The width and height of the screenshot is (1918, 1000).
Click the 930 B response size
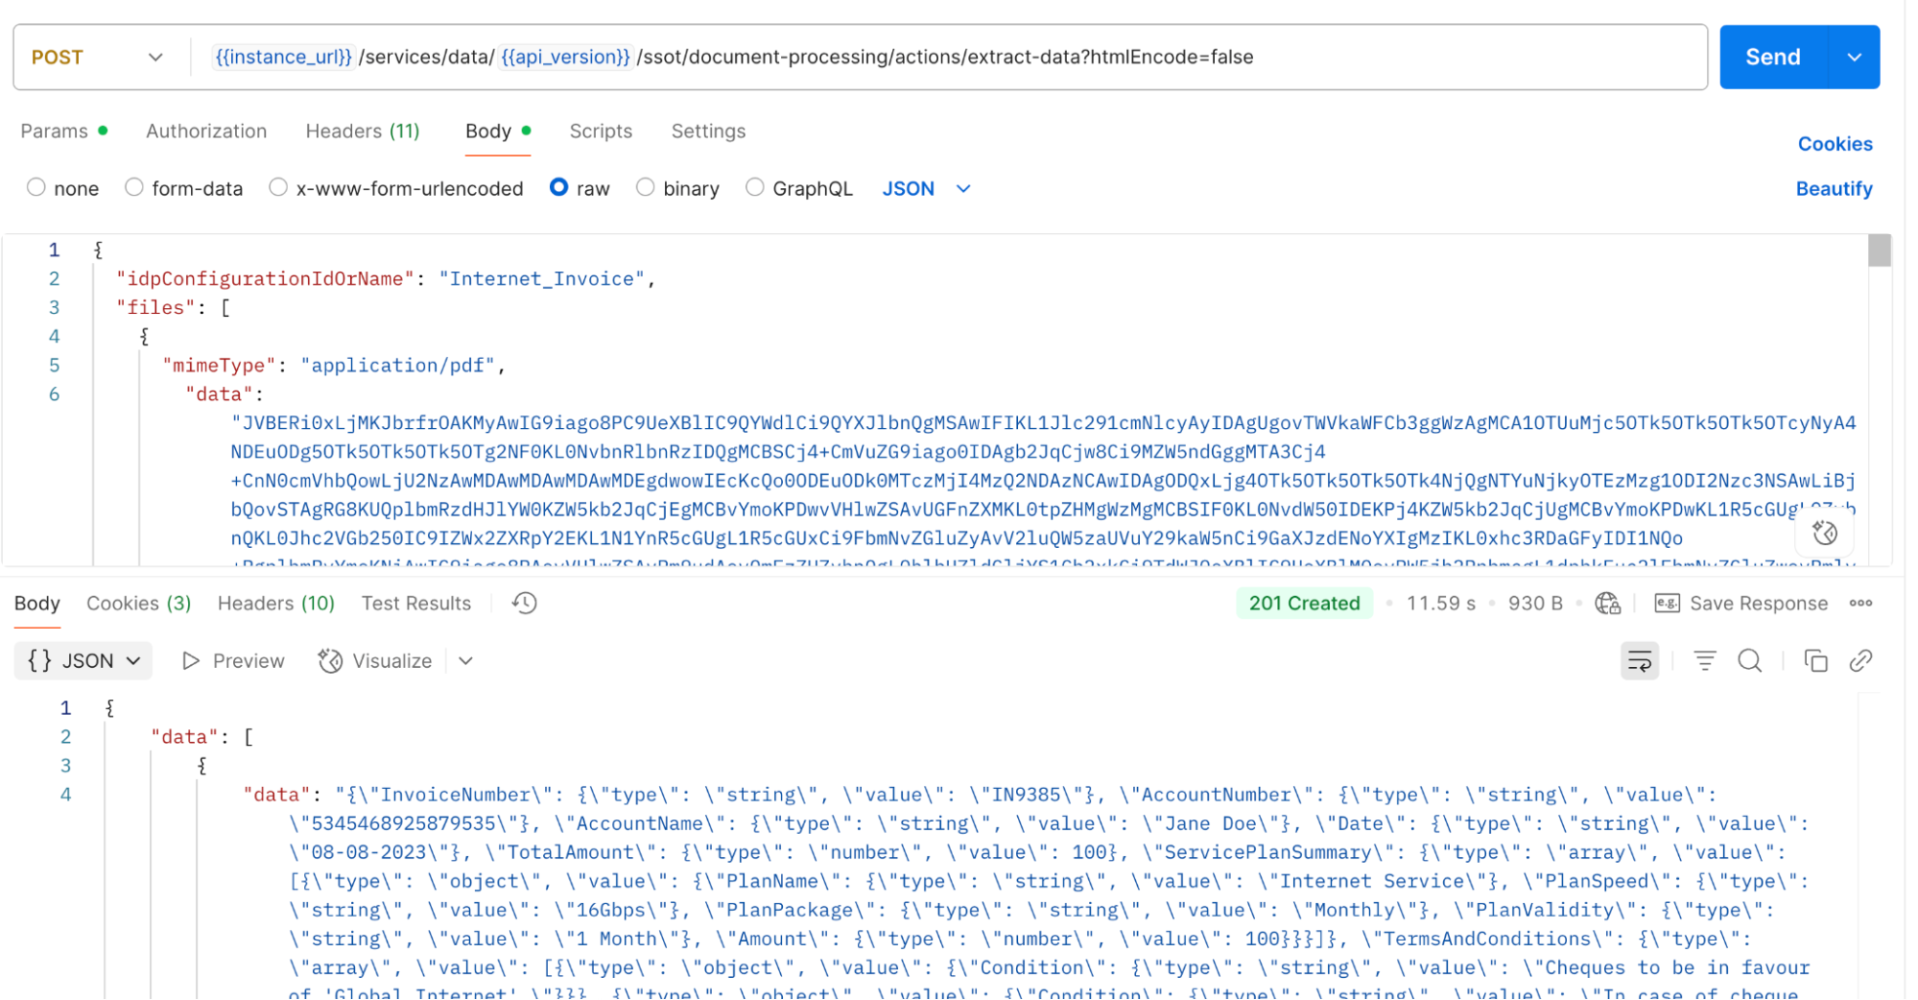tap(1535, 604)
